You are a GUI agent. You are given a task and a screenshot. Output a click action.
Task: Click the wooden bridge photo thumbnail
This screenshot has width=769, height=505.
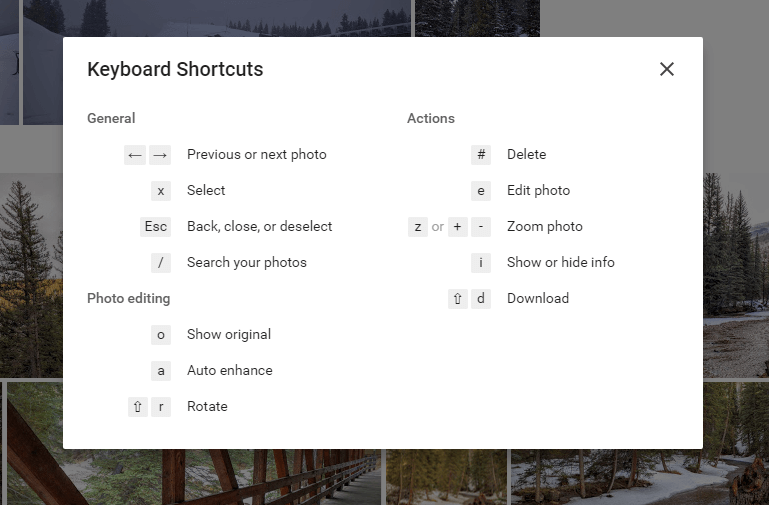click(196, 477)
